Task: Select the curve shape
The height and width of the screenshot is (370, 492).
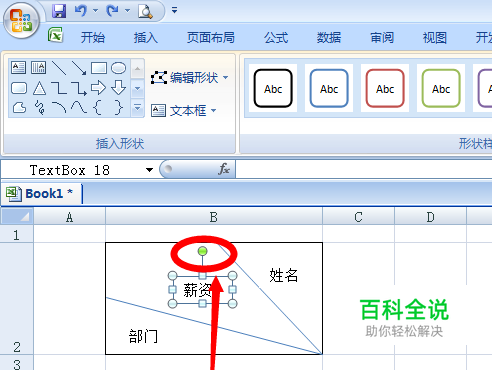Action: click(79, 107)
